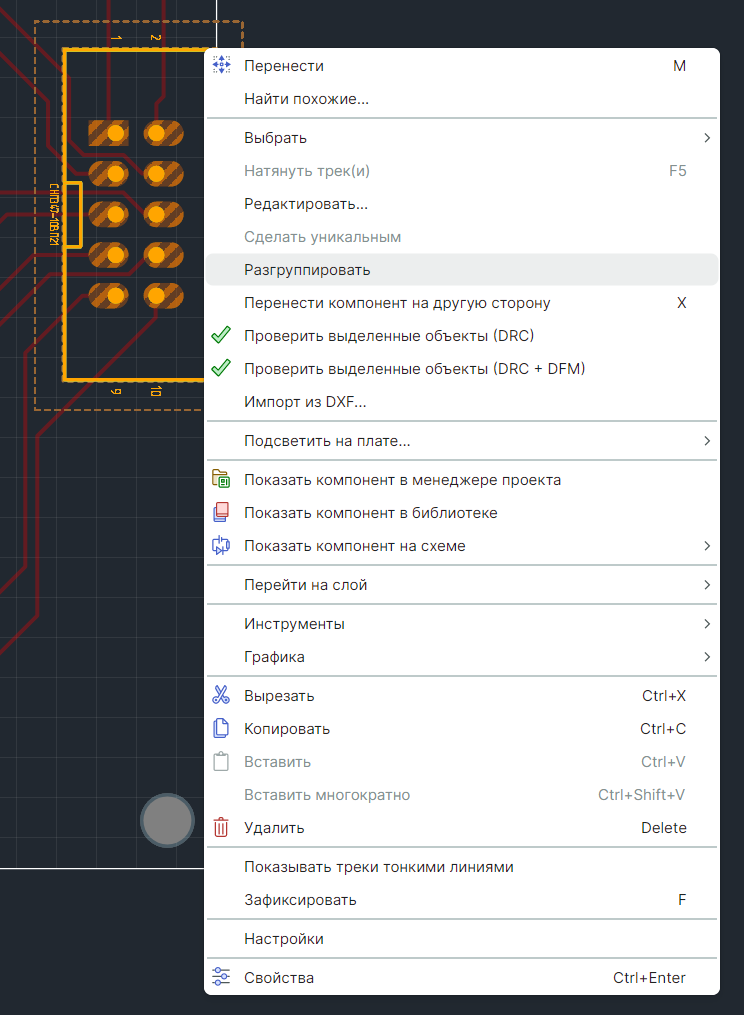Click the Ctrl+C shortcut label
This screenshot has width=744, height=1015.
pos(663,728)
